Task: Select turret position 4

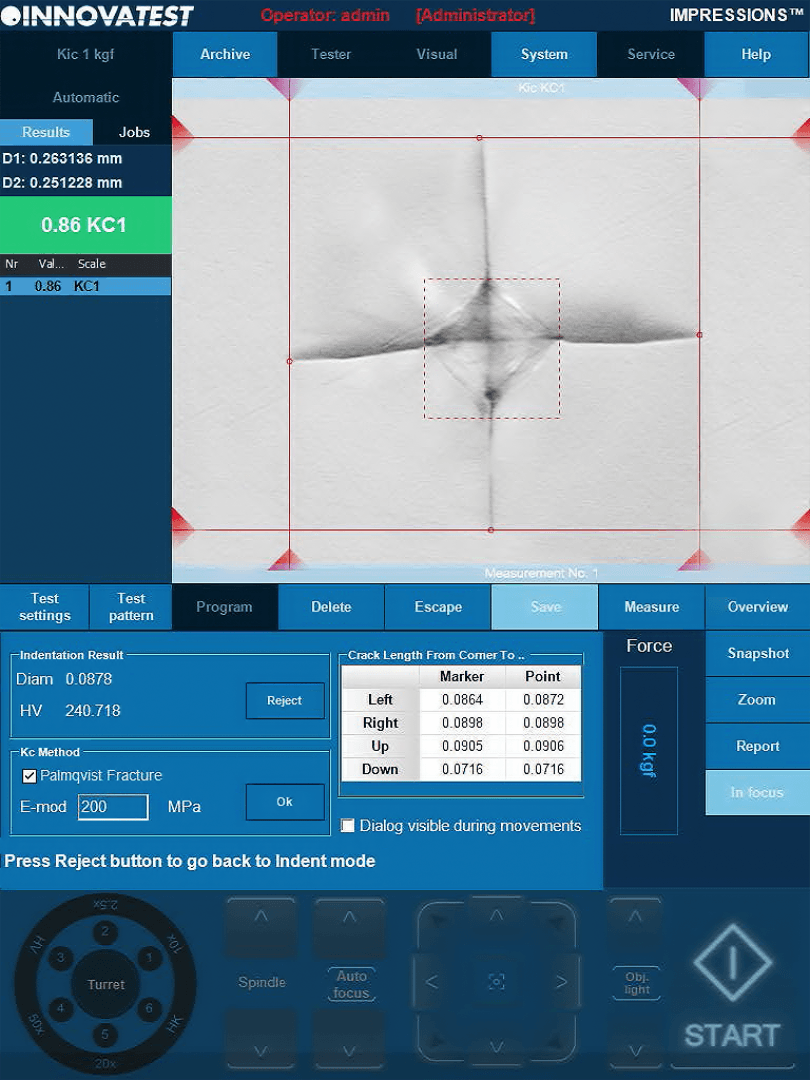Action: [61, 1008]
